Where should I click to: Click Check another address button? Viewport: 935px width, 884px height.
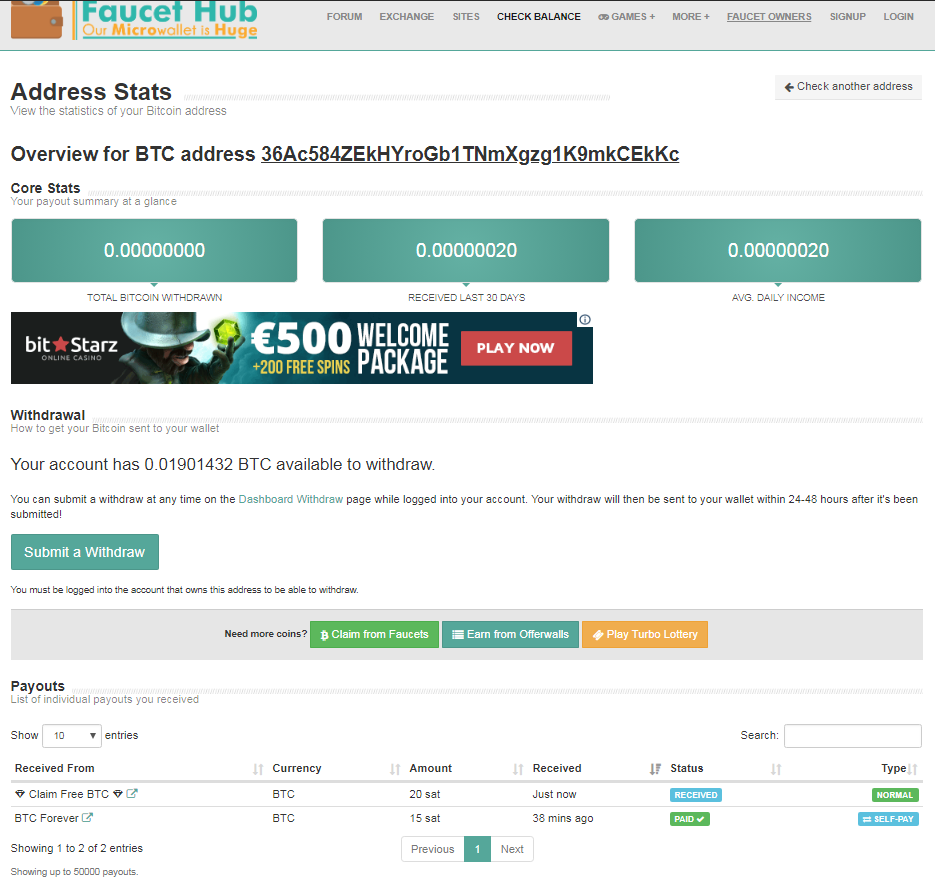[x=848, y=86]
